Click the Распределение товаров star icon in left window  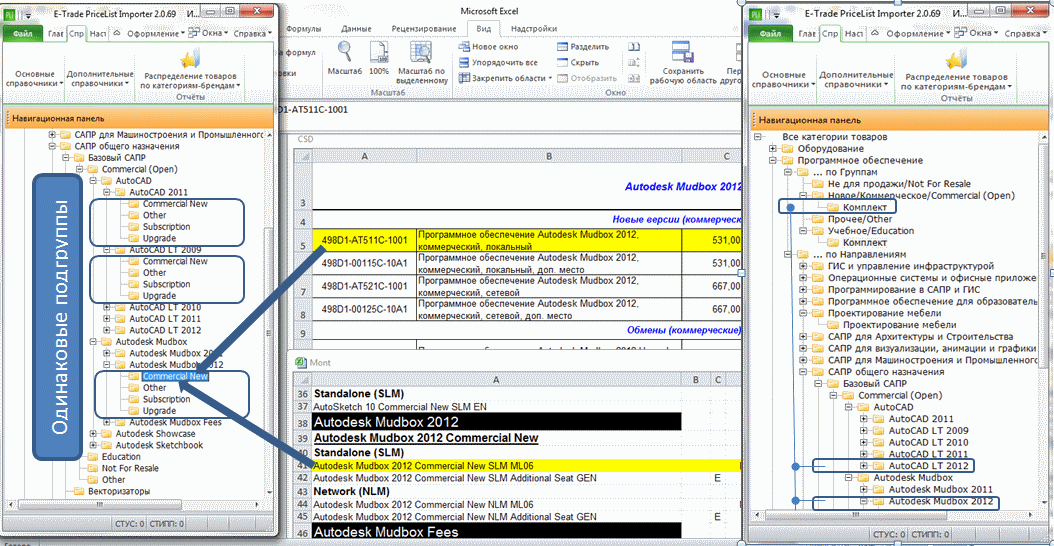coord(190,59)
